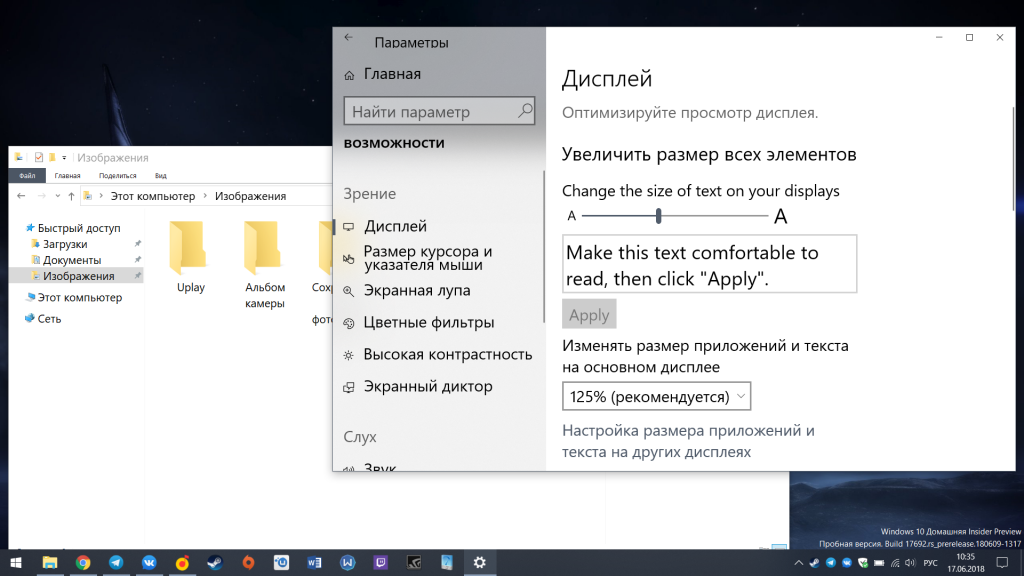Go to Главная home in Settings
1024x576 pixels.
pos(391,74)
